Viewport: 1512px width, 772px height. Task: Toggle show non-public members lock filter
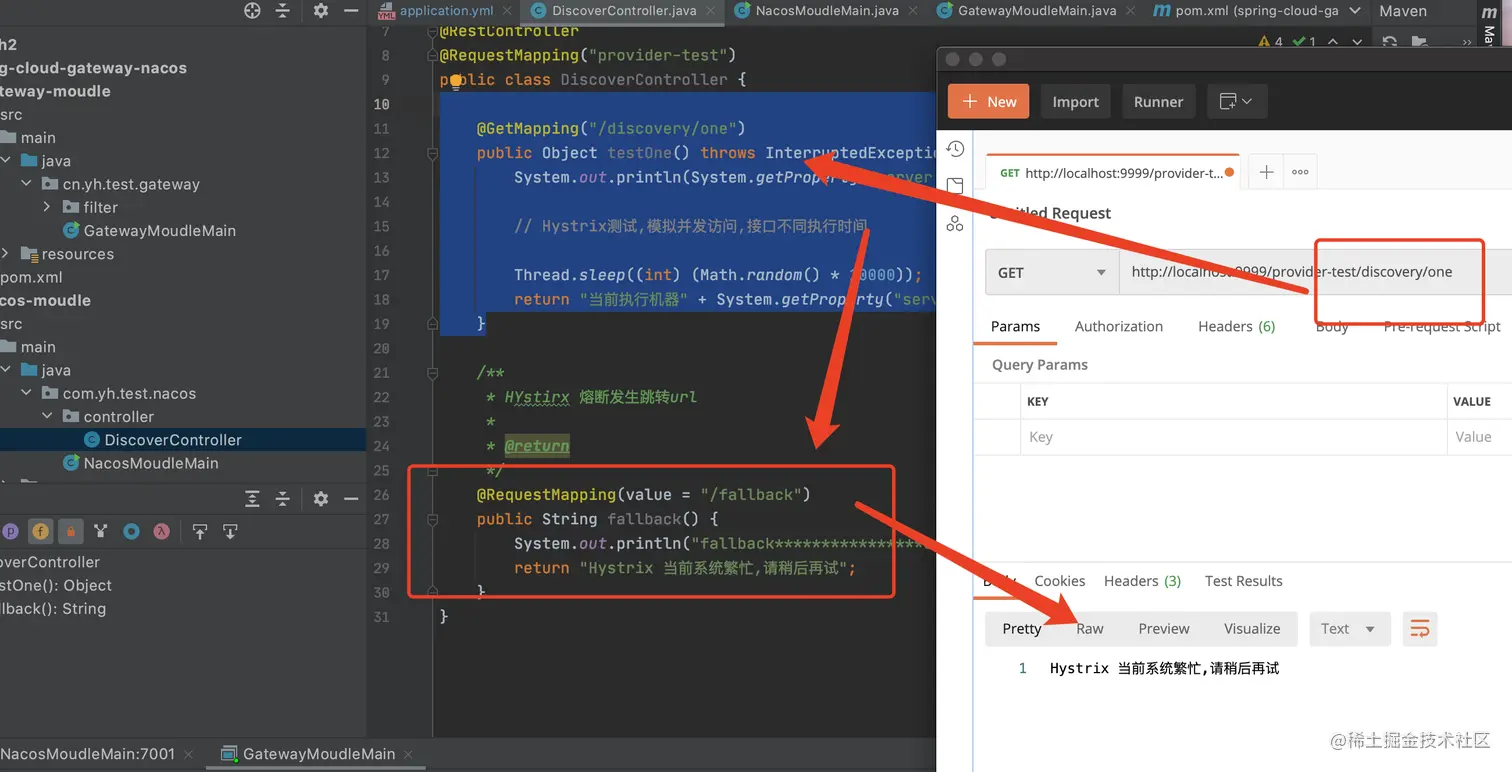(x=70, y=532)
